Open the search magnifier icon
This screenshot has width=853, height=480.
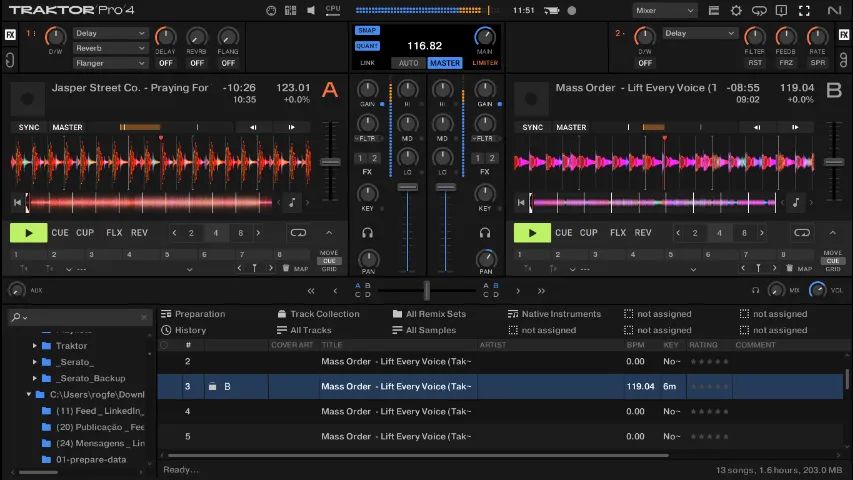(x=16, y=317)
